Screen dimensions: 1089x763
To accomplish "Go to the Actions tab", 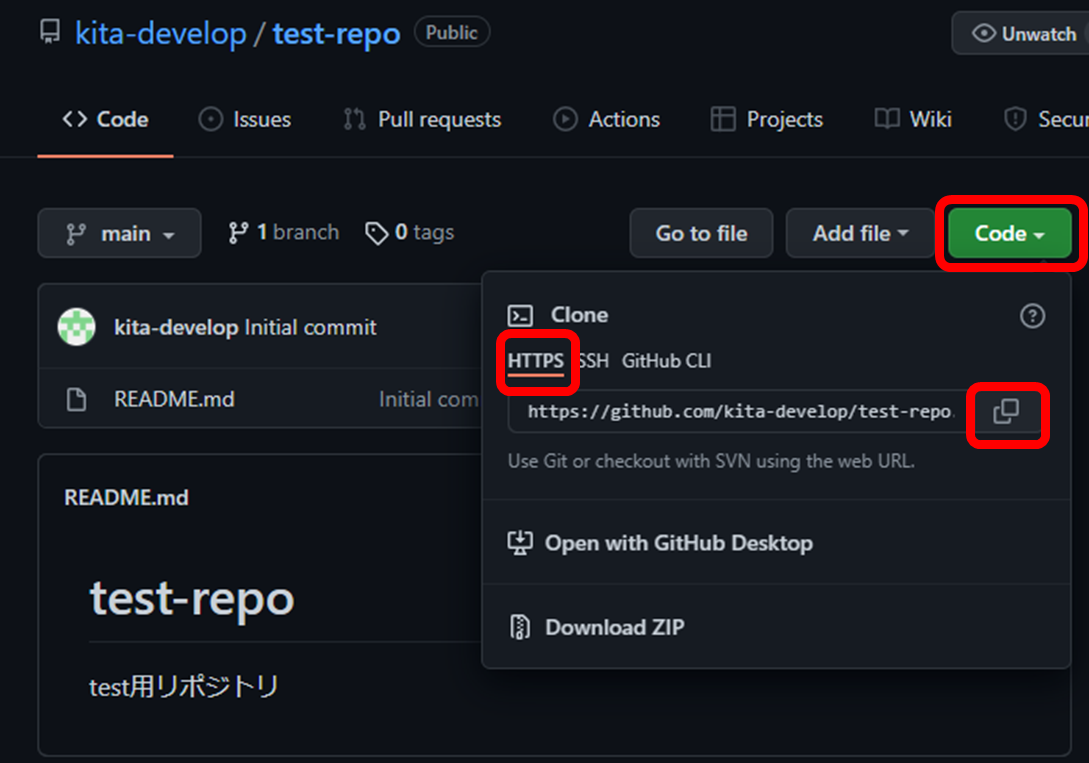I will 625,119.
